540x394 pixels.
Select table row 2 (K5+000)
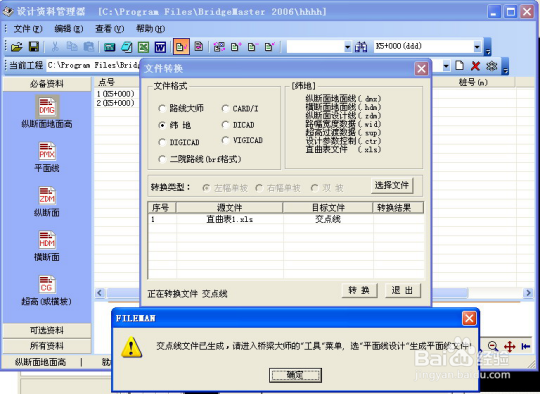tap(116, 103)
